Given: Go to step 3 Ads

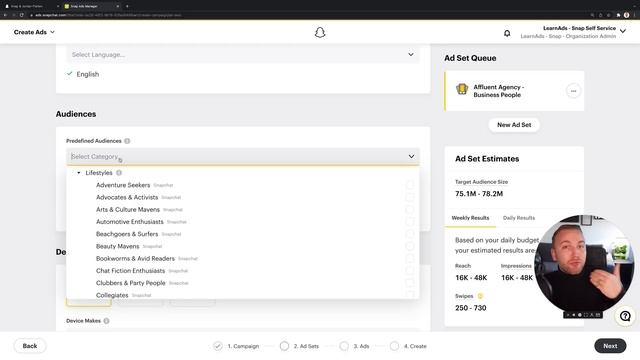Looking at the screenshot, I should (x=354, y=346).
